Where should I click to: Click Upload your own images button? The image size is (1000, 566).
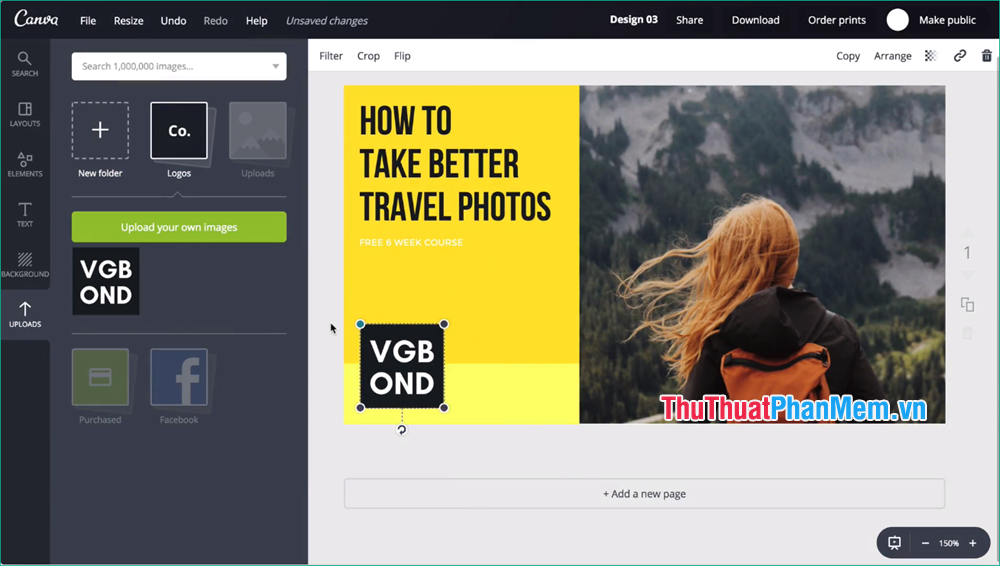(179, 227)
